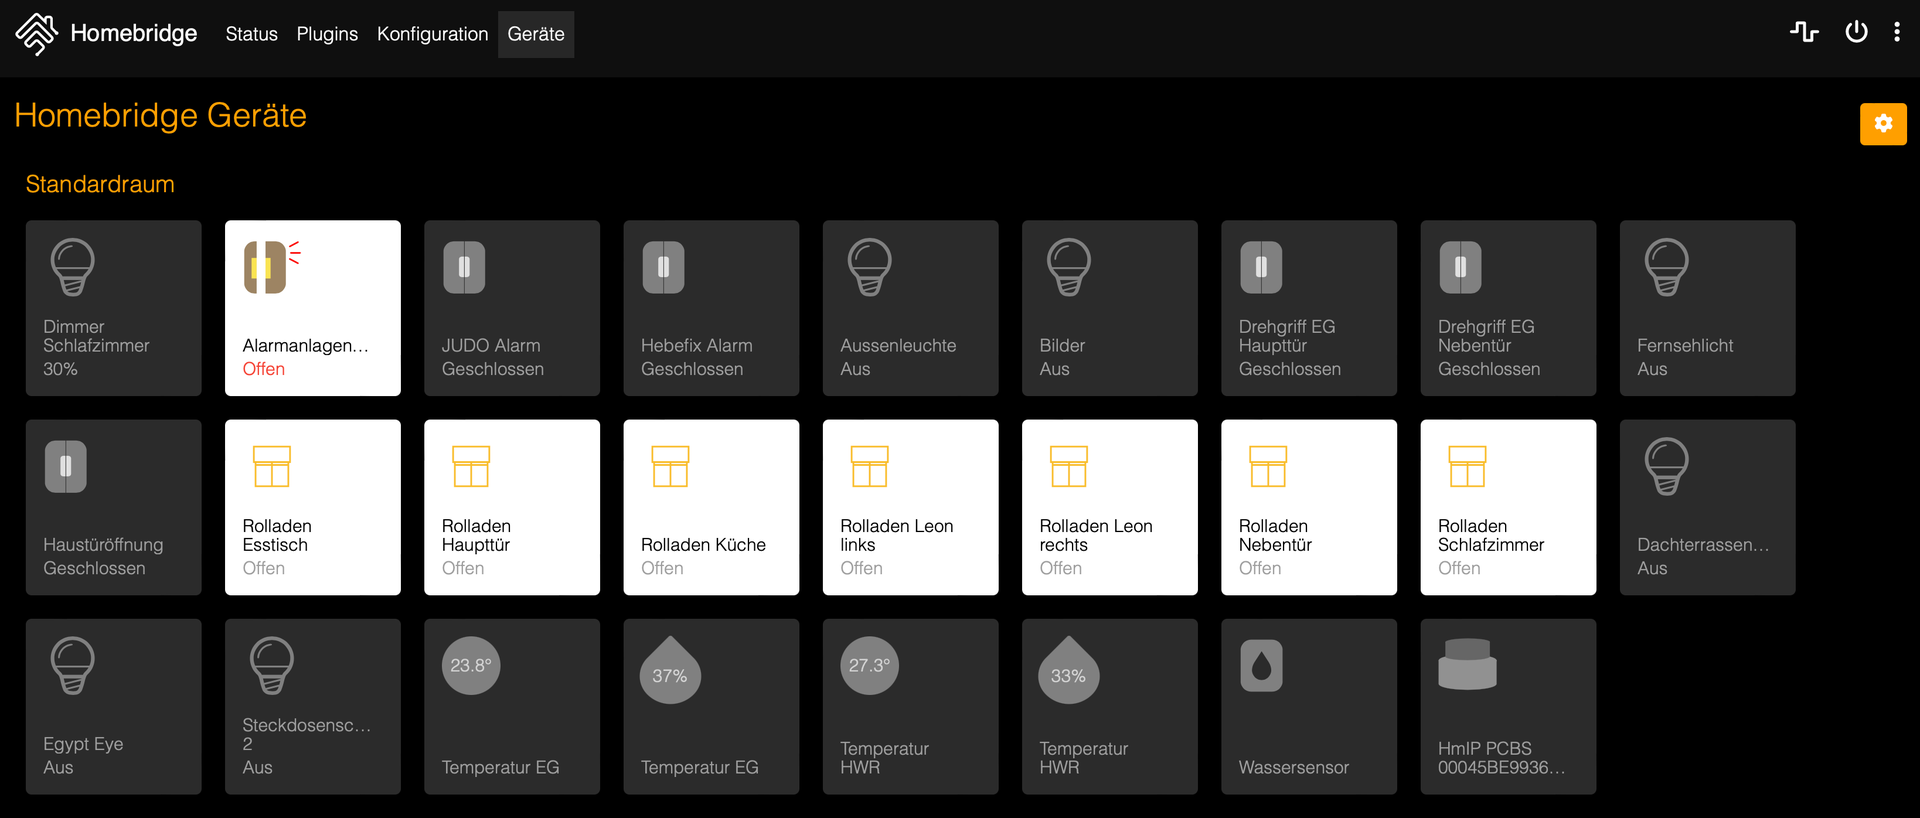Click the HmIP PCBS device icon
Screen dimensions: 1920x818
pos(1467,665)
